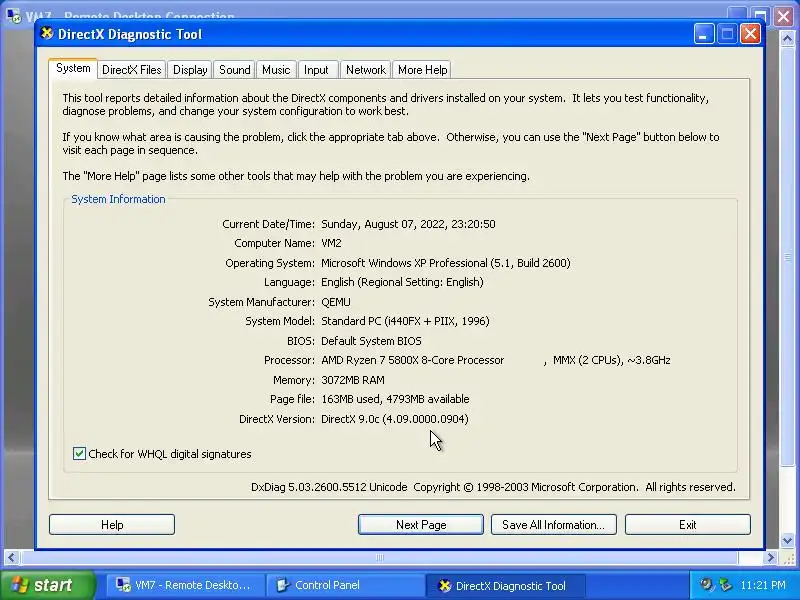Switch to the DirectX Files tab
This screenshot has width=800, height=600.
pyautogui.click(x=132, y=70)
